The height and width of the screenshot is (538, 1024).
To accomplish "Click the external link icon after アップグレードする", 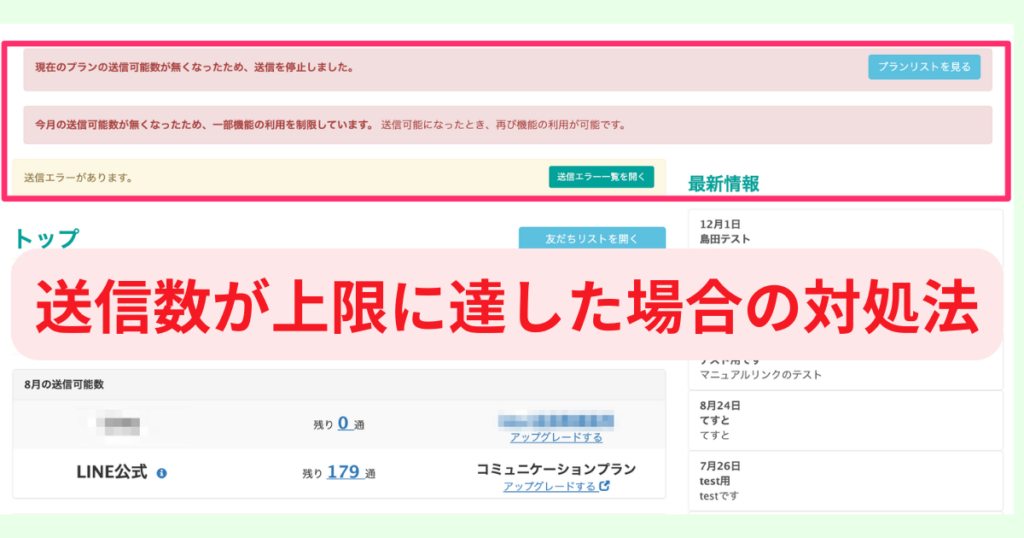I will 604,487.
